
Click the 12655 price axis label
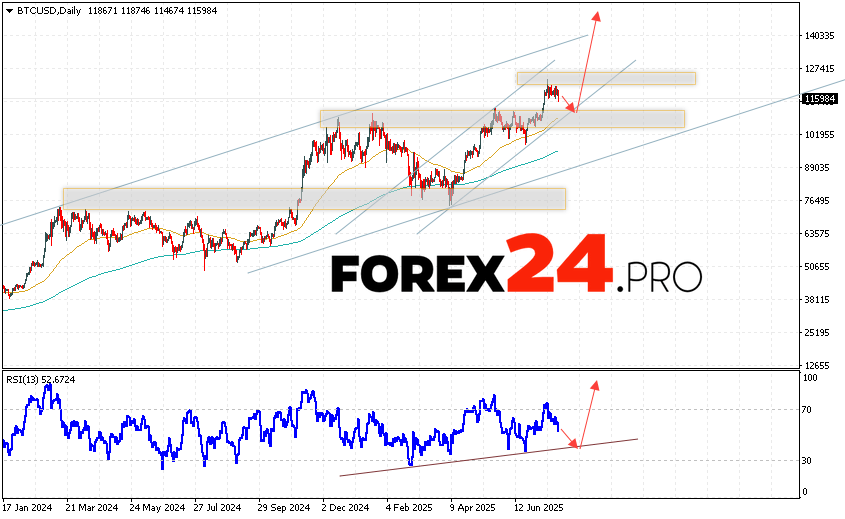[819, 365]
